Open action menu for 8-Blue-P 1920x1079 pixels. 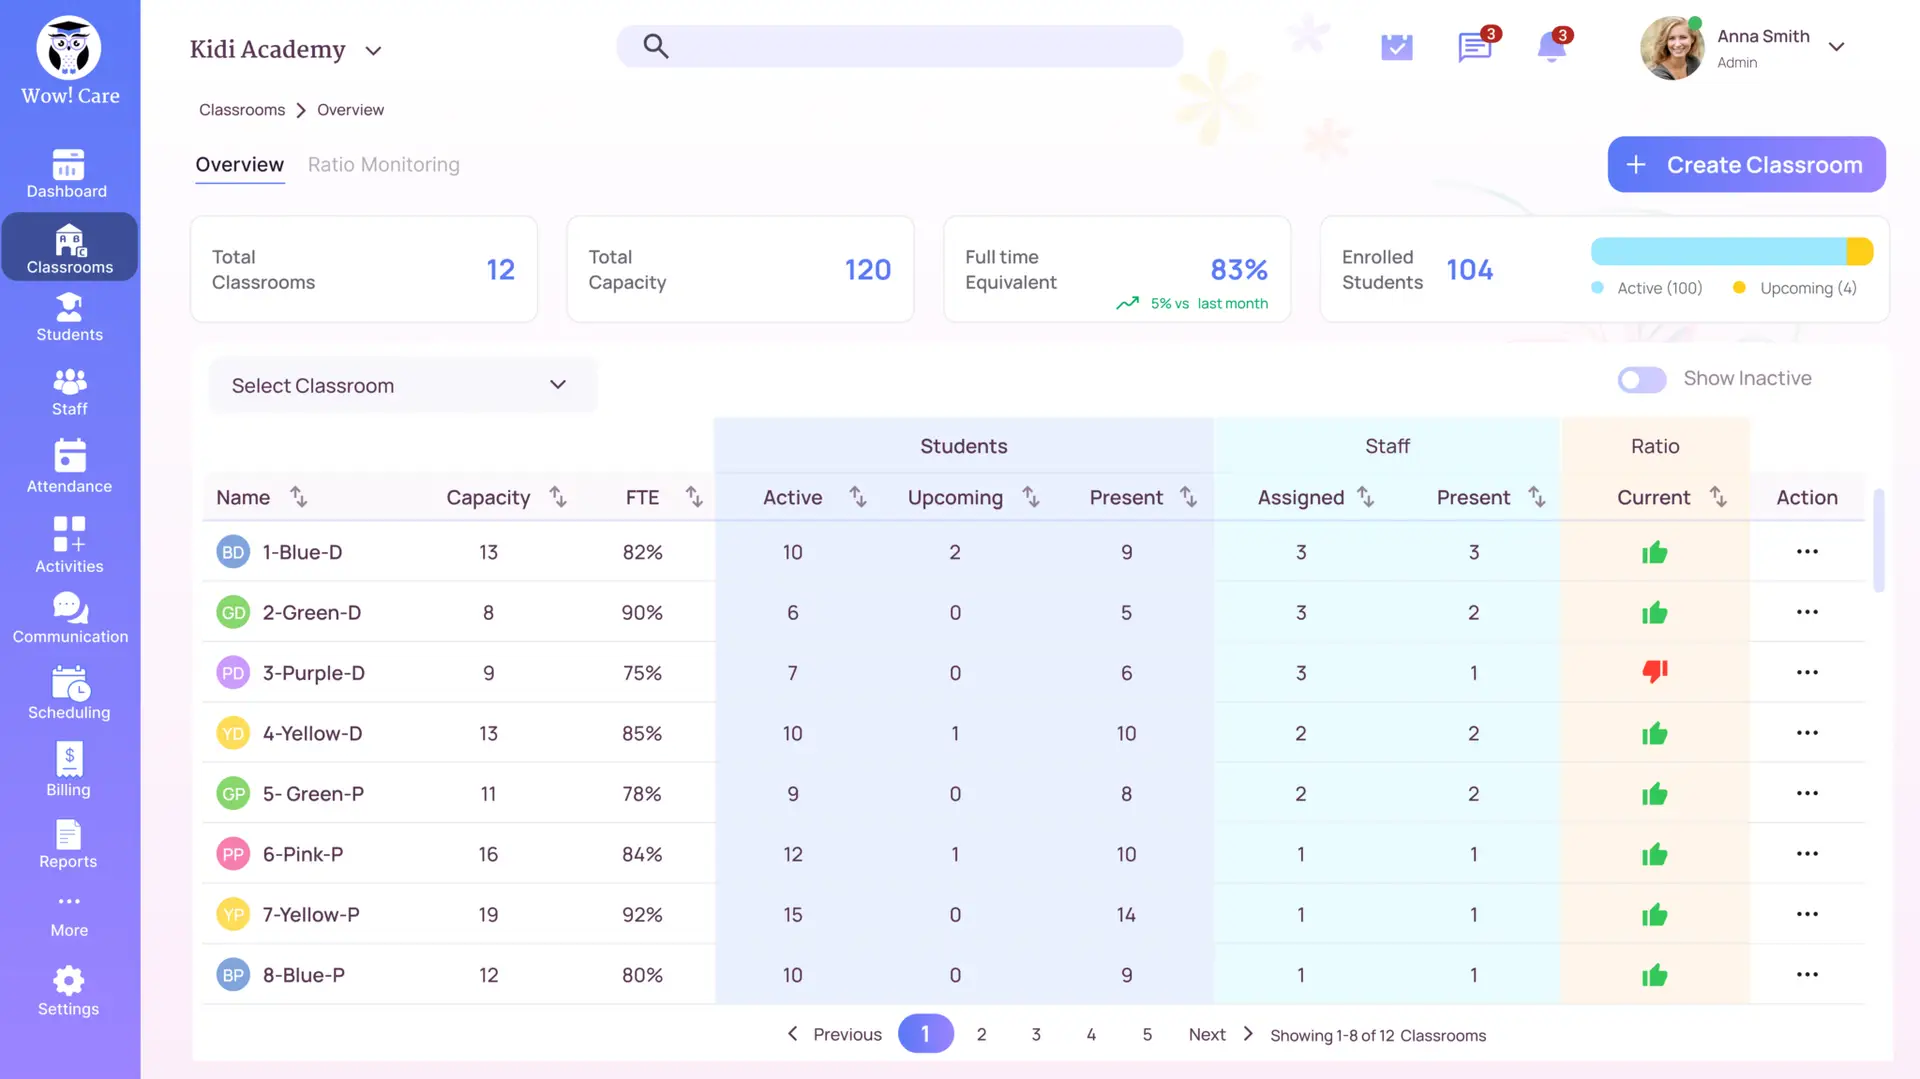click(1807, 975)
